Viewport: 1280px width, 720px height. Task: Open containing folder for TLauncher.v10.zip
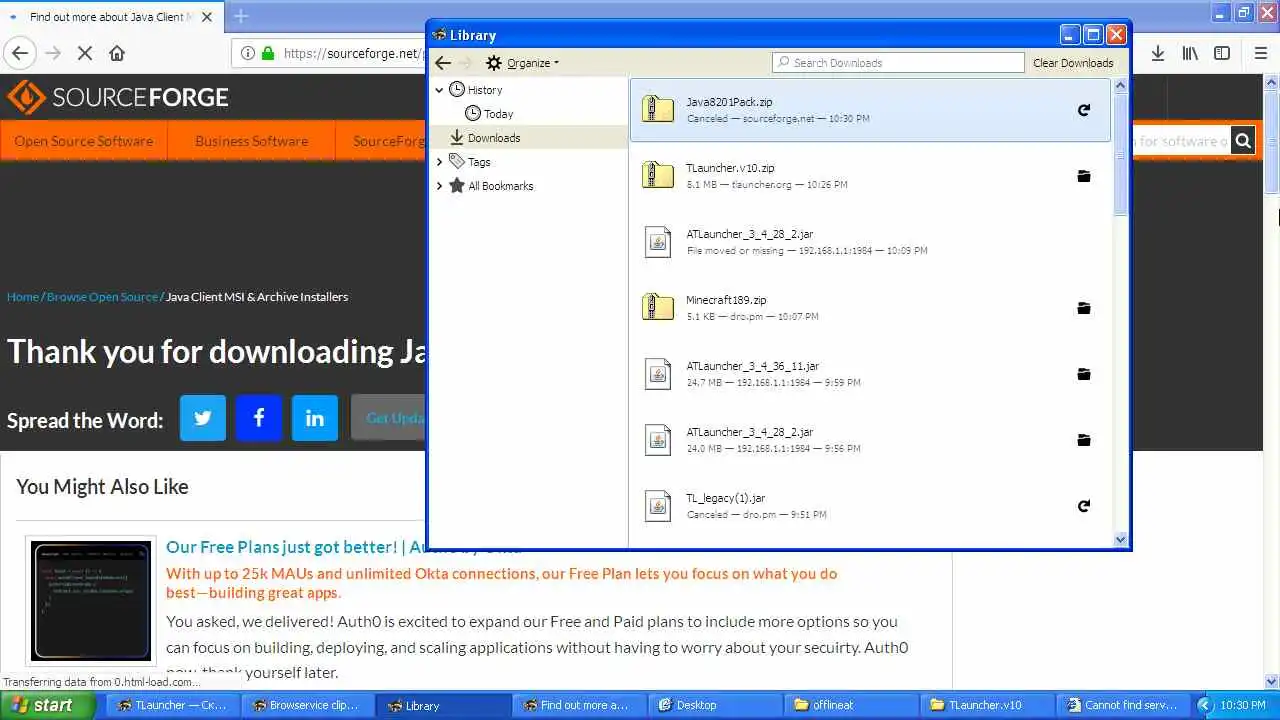click(x=1083, y=176)
